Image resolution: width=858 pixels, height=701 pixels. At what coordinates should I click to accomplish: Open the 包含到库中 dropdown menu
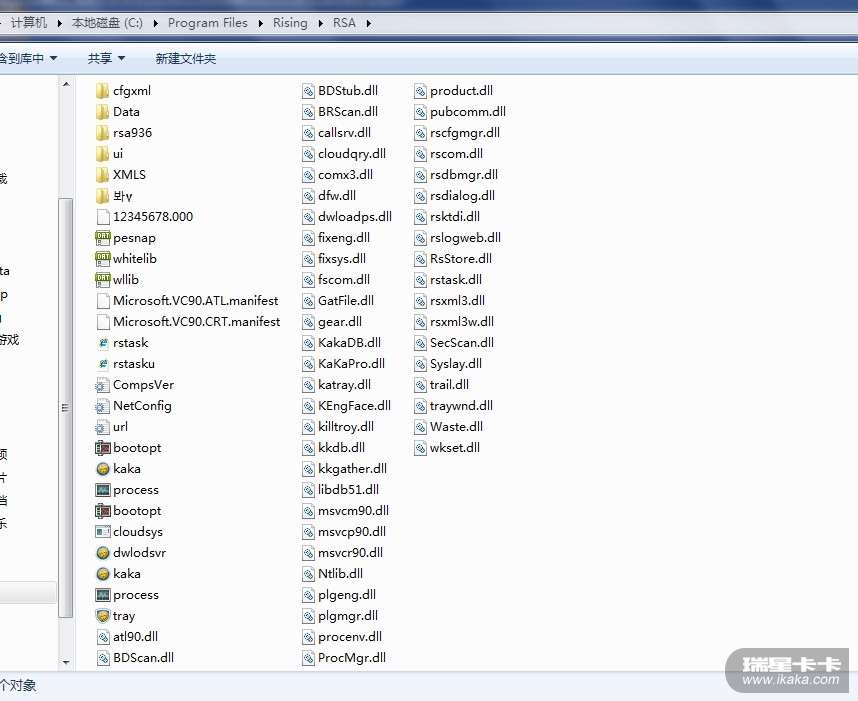tap(28, 59)
